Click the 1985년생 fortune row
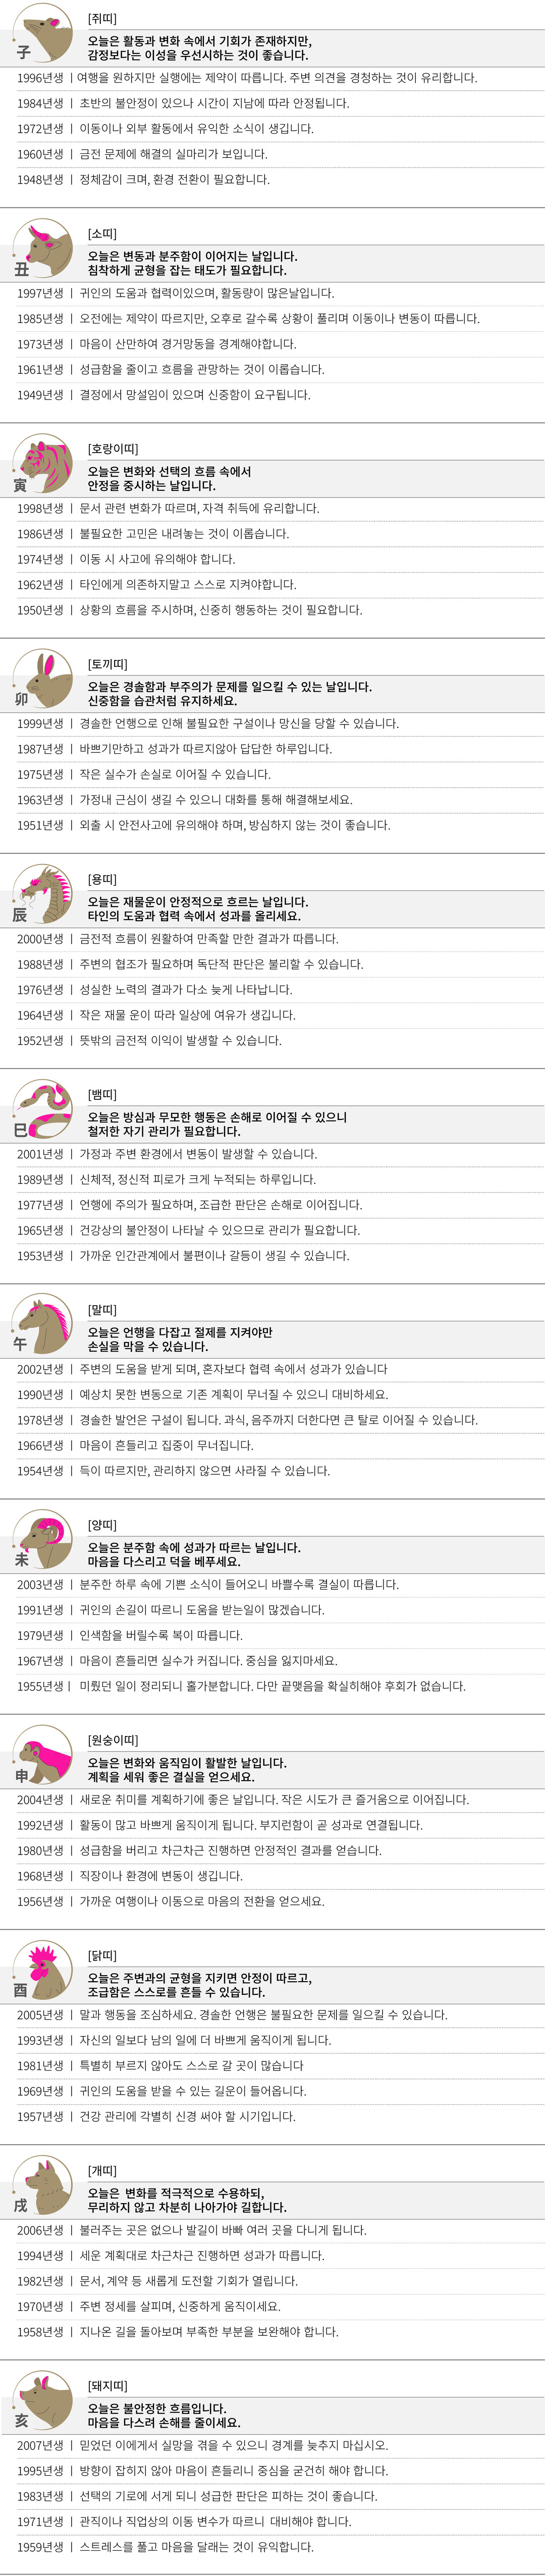The height and width of the screenshot is (2576, 545). pos(247,319)
